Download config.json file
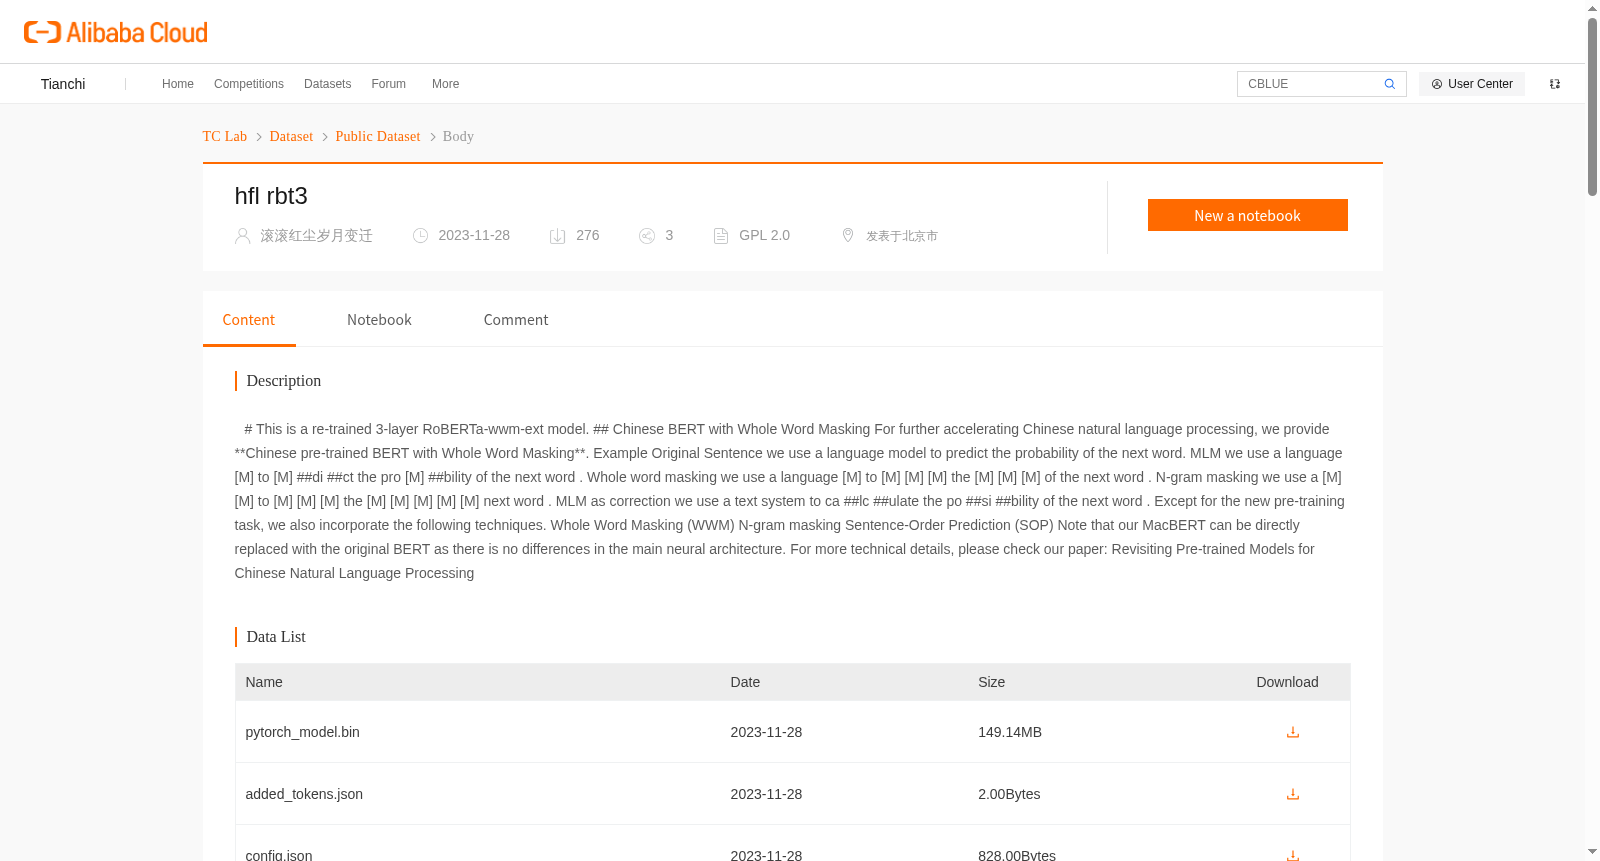Viewport: 1600px width, 861px height. pyautogui.click(x=1293, y=855)
